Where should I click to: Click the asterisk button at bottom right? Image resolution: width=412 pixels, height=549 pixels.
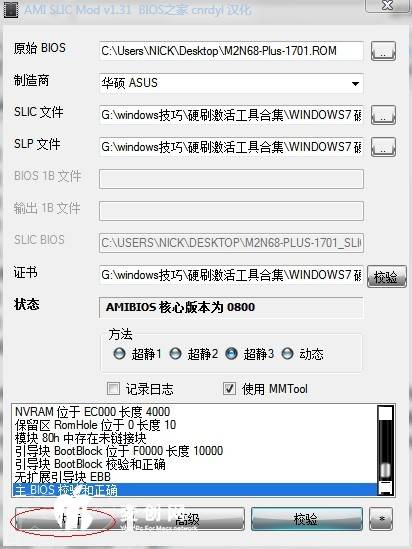pyautogui.click(x=381, y=519)
